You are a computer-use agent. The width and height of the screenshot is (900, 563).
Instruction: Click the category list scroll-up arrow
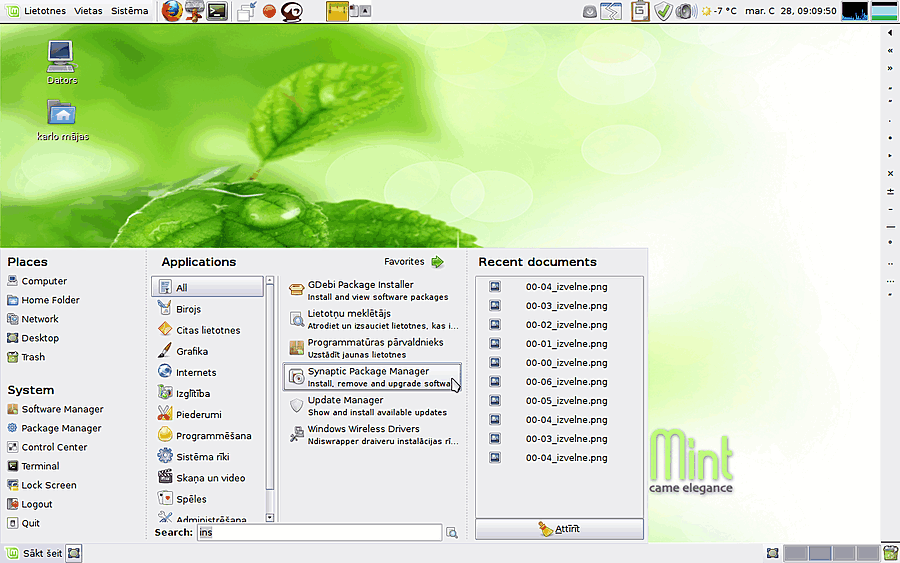tap(270, 281)
